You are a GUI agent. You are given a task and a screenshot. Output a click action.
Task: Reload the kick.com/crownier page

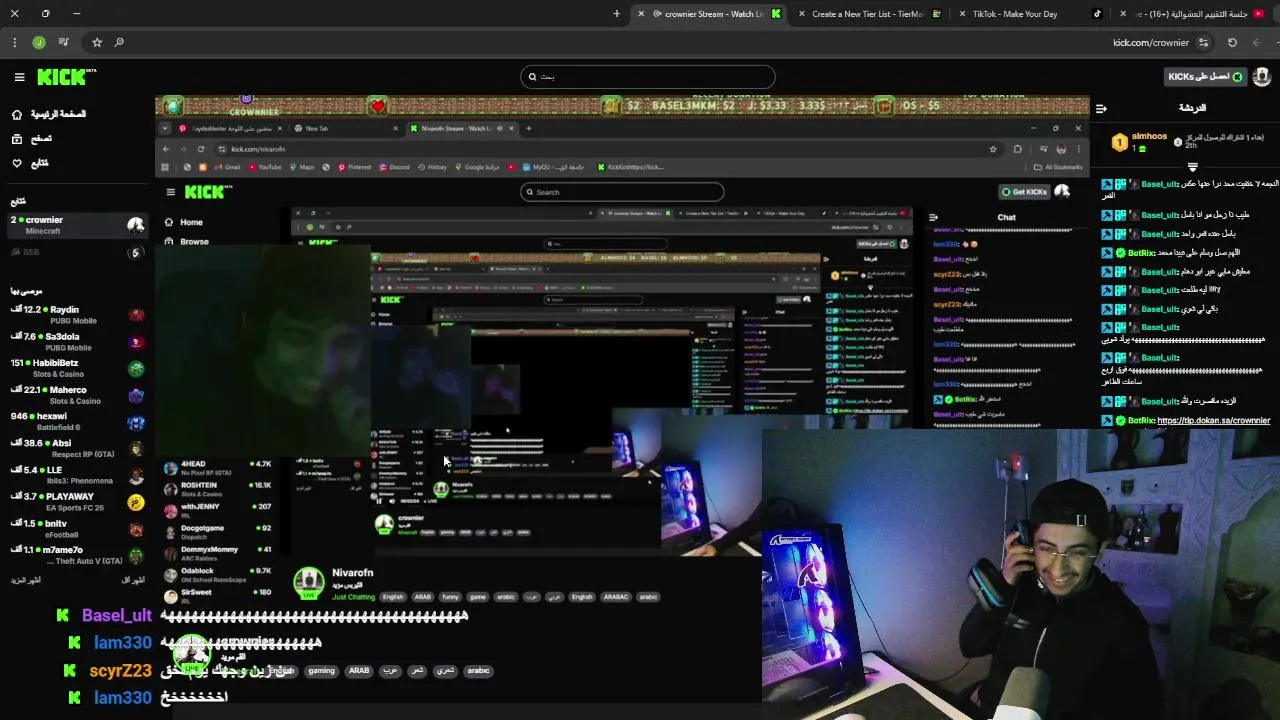point(1232,42)
